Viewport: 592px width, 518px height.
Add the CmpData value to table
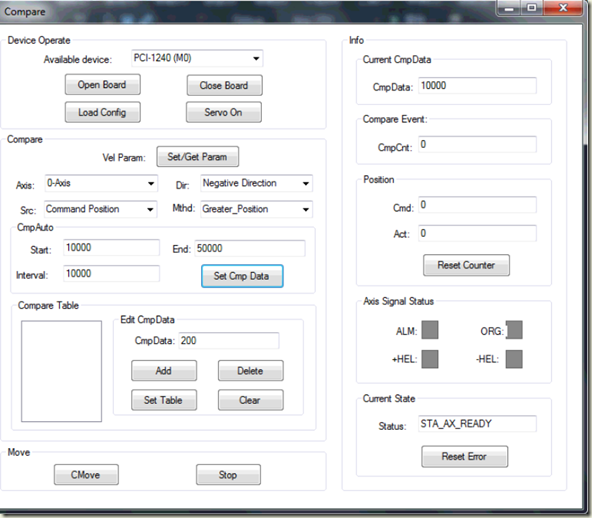point(164,371)
